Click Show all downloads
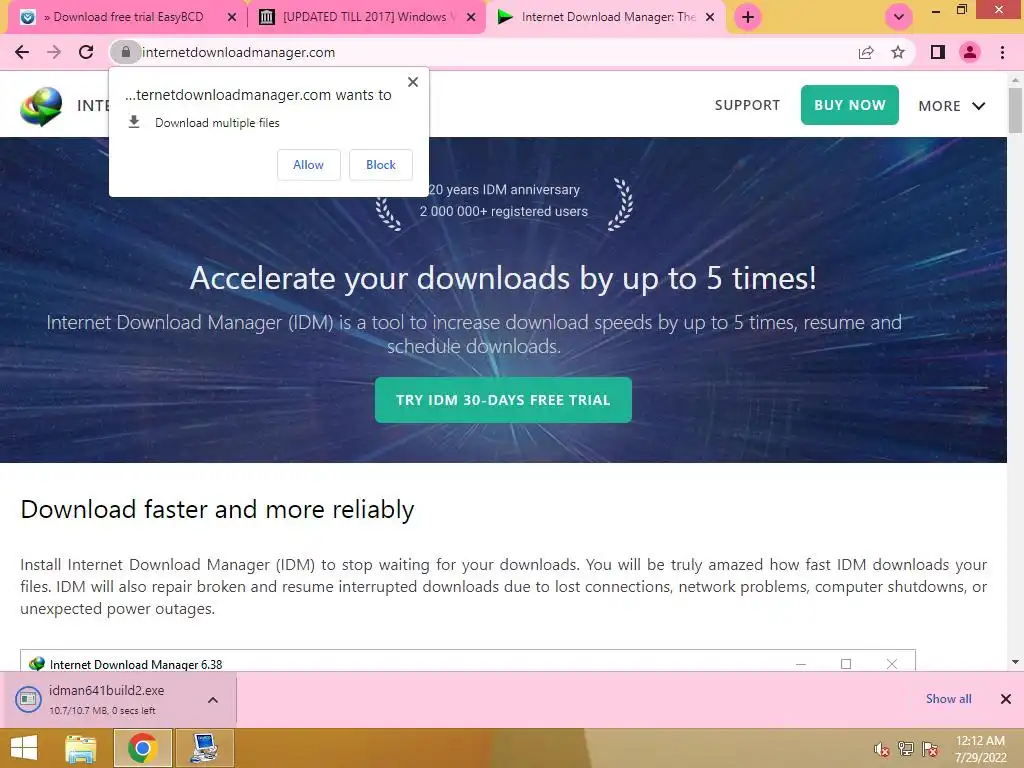 tap(948, 699)
